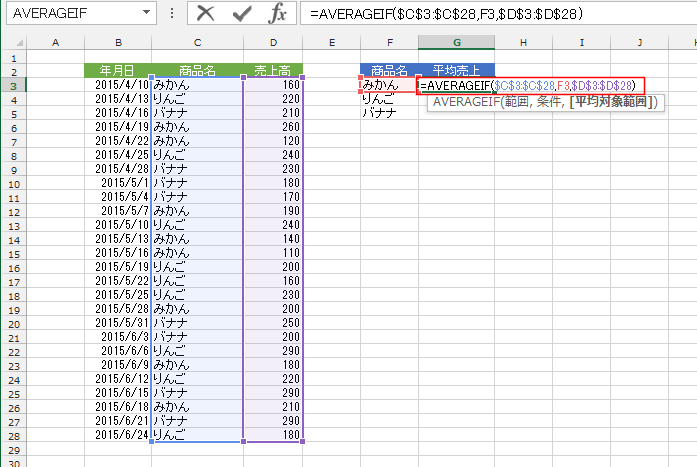Click the Cancel (X) icon in formula bar
697x467 pixels.
[x=206, y=14]
